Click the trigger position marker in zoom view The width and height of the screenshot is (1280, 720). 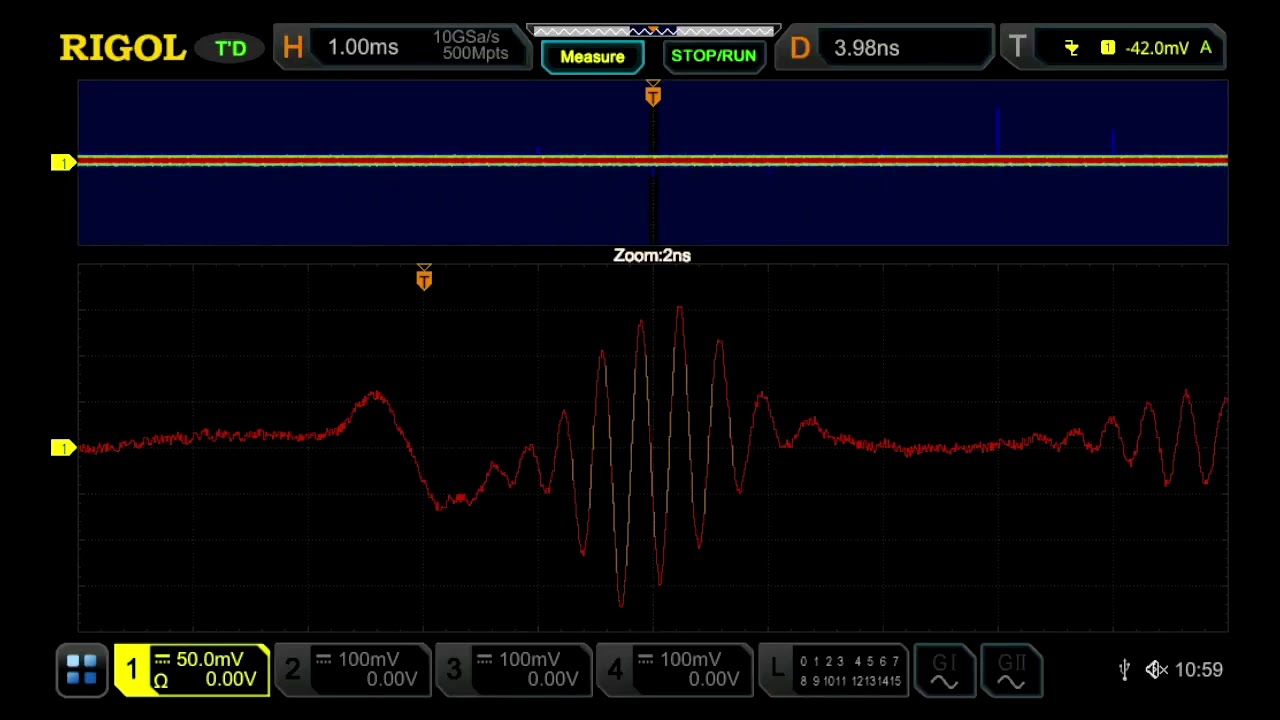(x=424, y=278)
